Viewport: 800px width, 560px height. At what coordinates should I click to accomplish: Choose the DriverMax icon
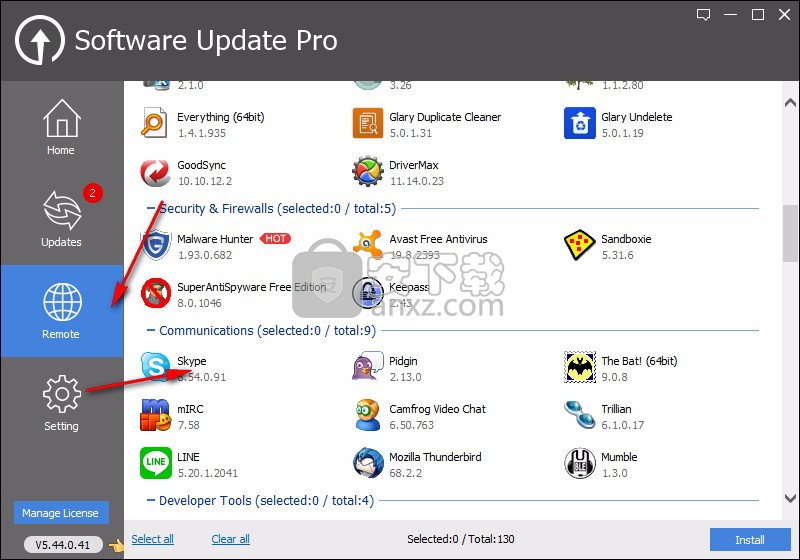click(x=367, y=171)
